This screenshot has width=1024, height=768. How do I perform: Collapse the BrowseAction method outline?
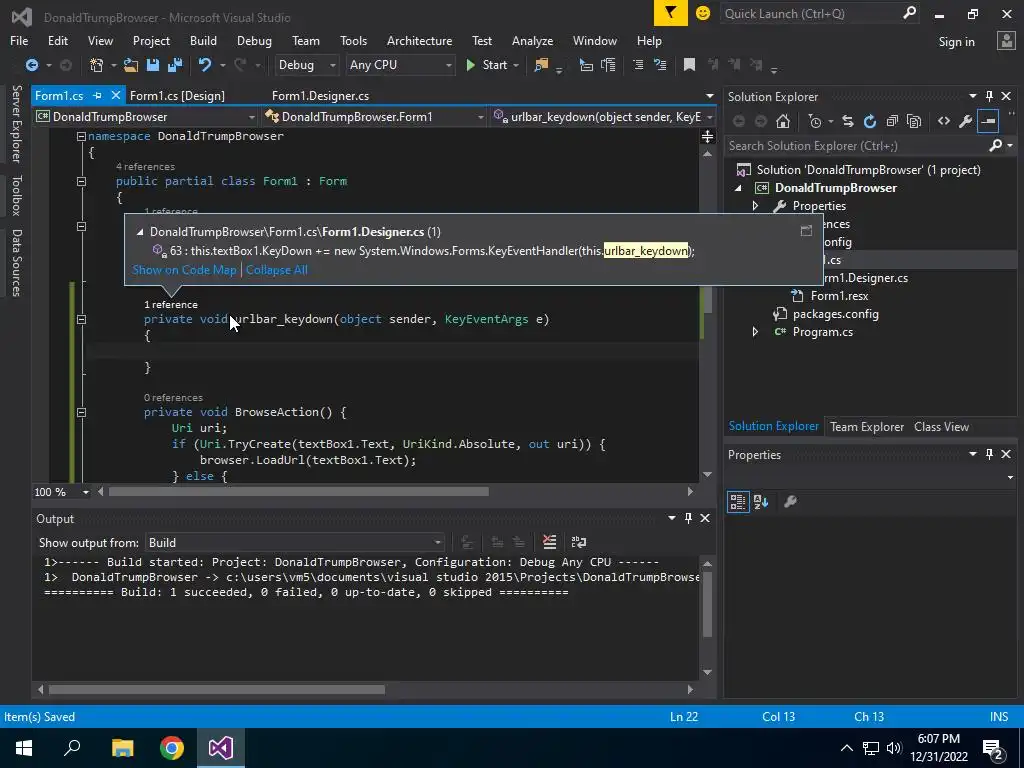82,412
